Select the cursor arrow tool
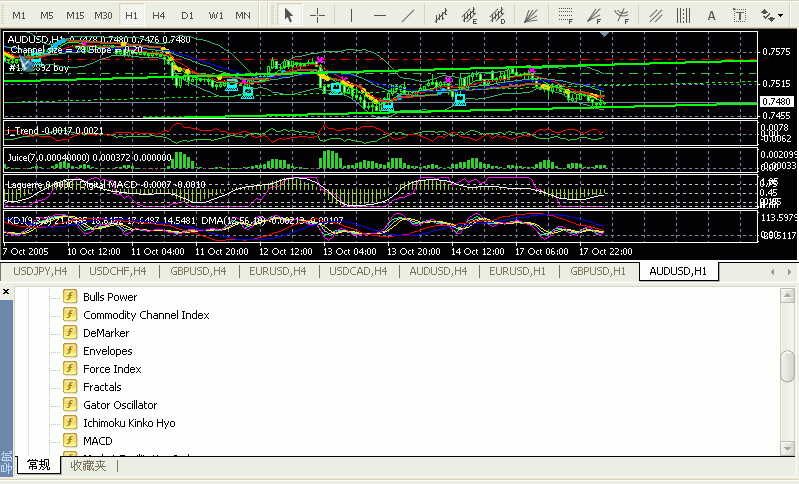Image resolution: width=799 pixels, height=484 pixels. (x=289, y=15)
